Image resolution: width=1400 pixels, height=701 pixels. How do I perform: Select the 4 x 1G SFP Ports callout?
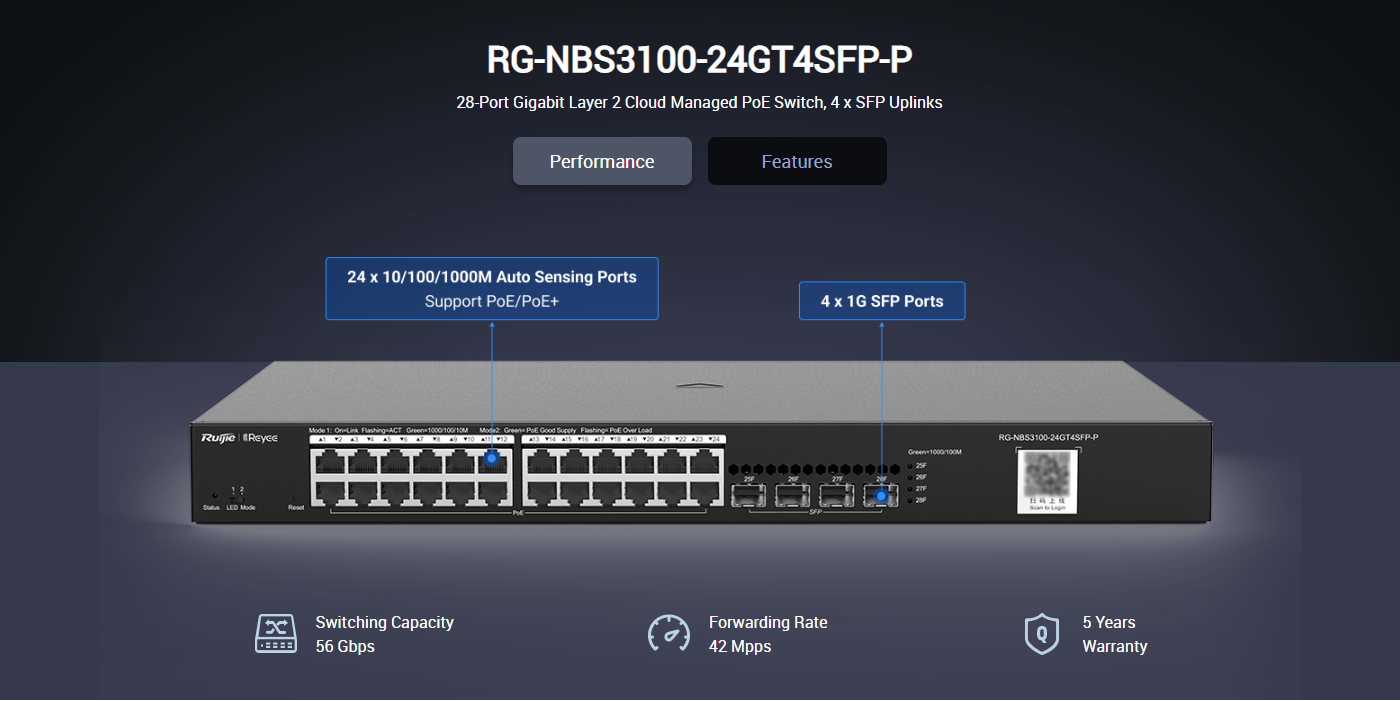(x=882, y=301)
